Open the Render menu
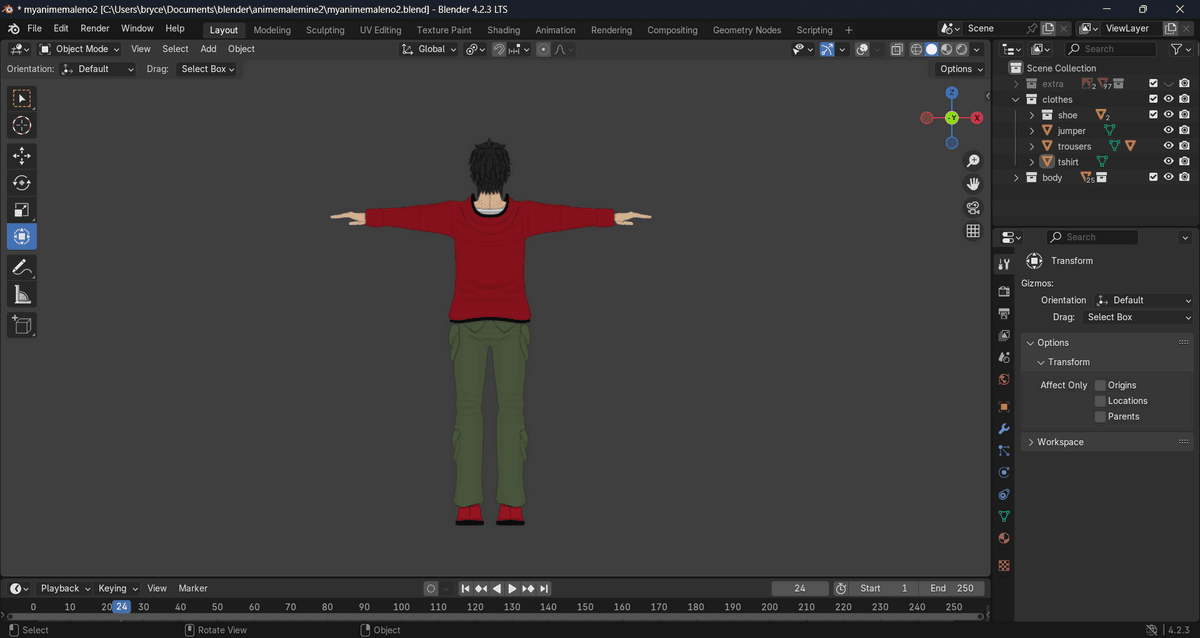The height and width of the screenshot is (638, 1200). [95, 29]
